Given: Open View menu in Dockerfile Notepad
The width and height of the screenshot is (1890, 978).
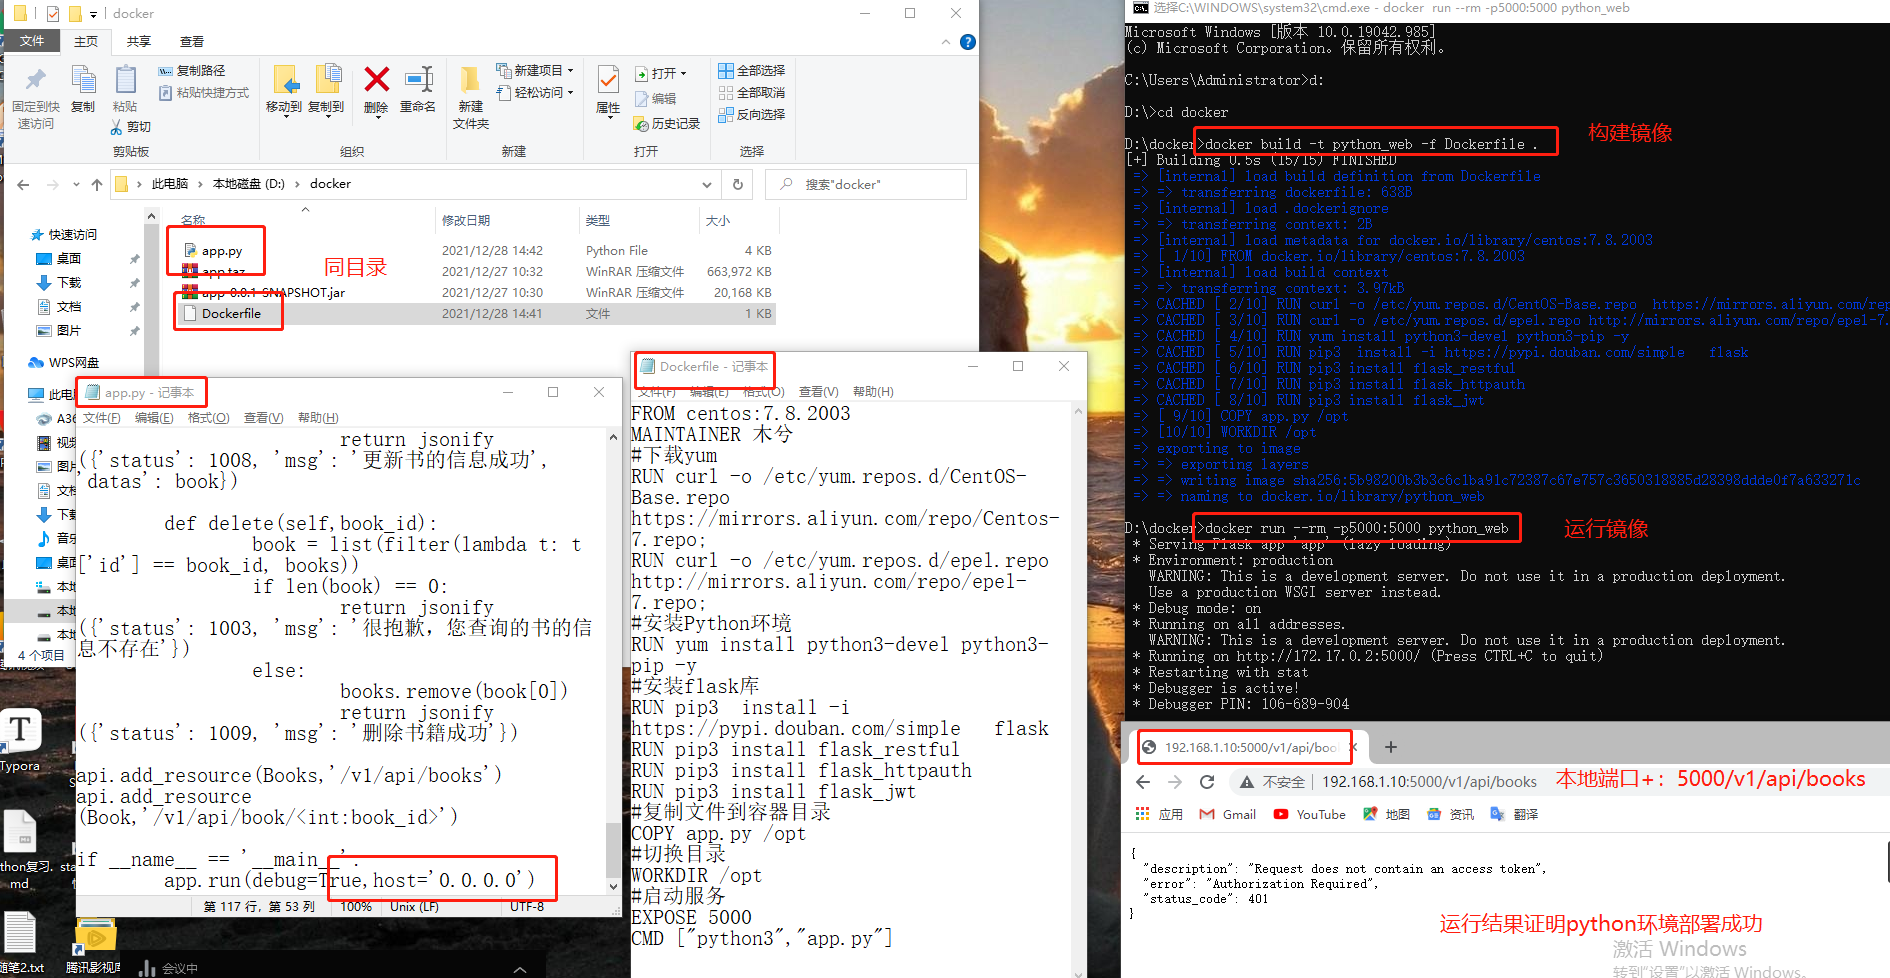Looking at the screenshot, I should point(818,392).
